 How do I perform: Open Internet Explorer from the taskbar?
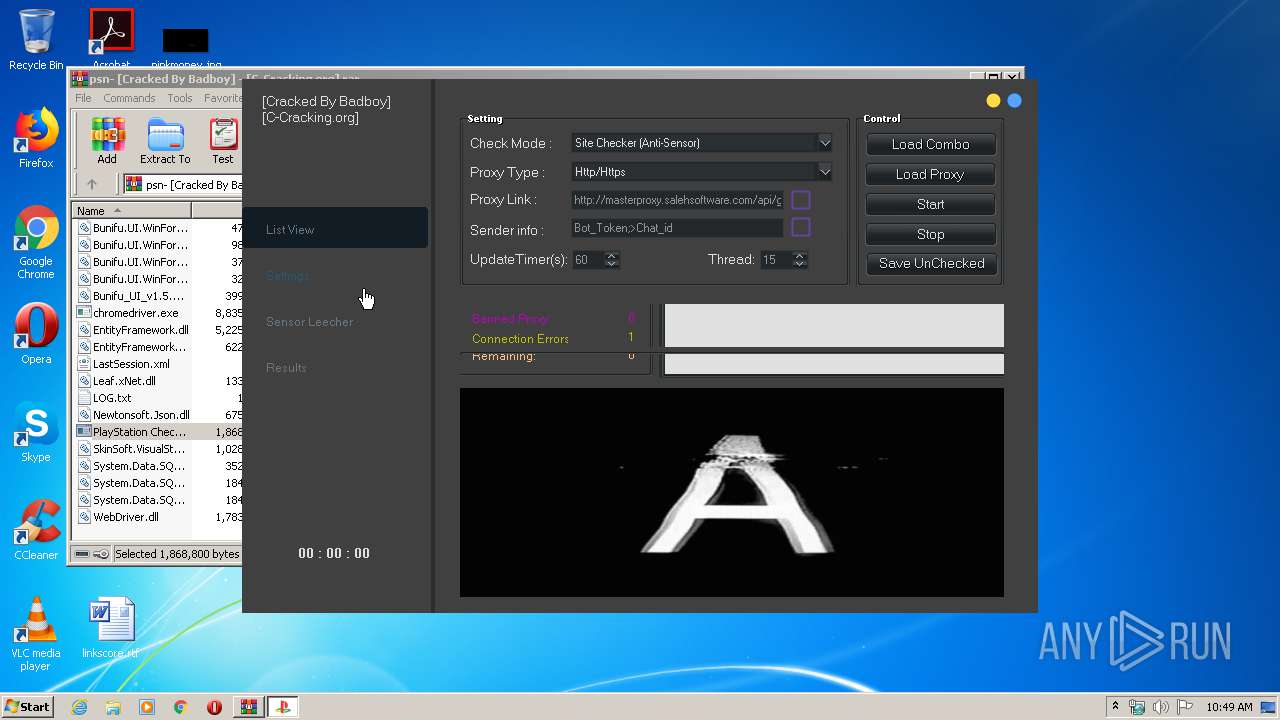[79, 707]
